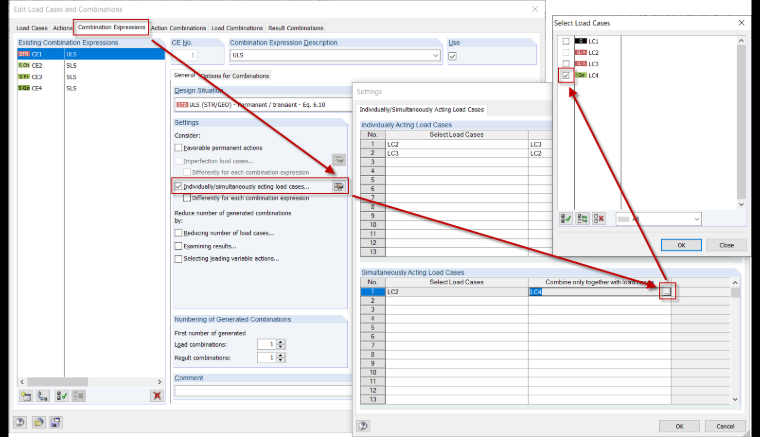Invert selection icon in Select Load Cases
Screen dimensions: 760x437
(583, 219)
